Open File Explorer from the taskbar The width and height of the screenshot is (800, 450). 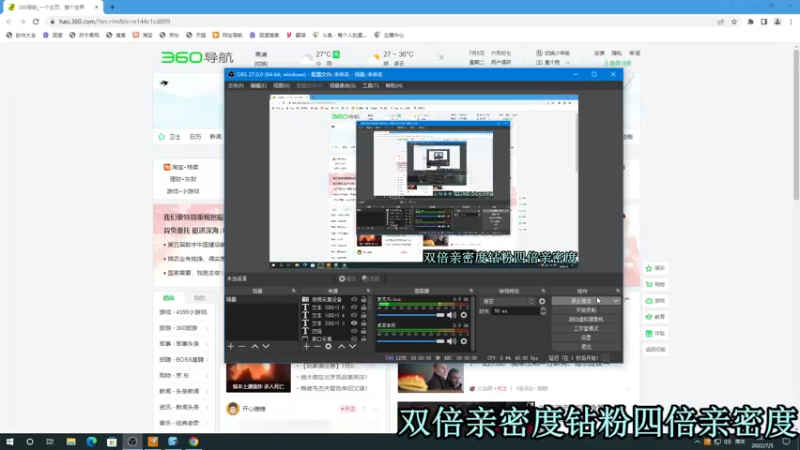71,442
